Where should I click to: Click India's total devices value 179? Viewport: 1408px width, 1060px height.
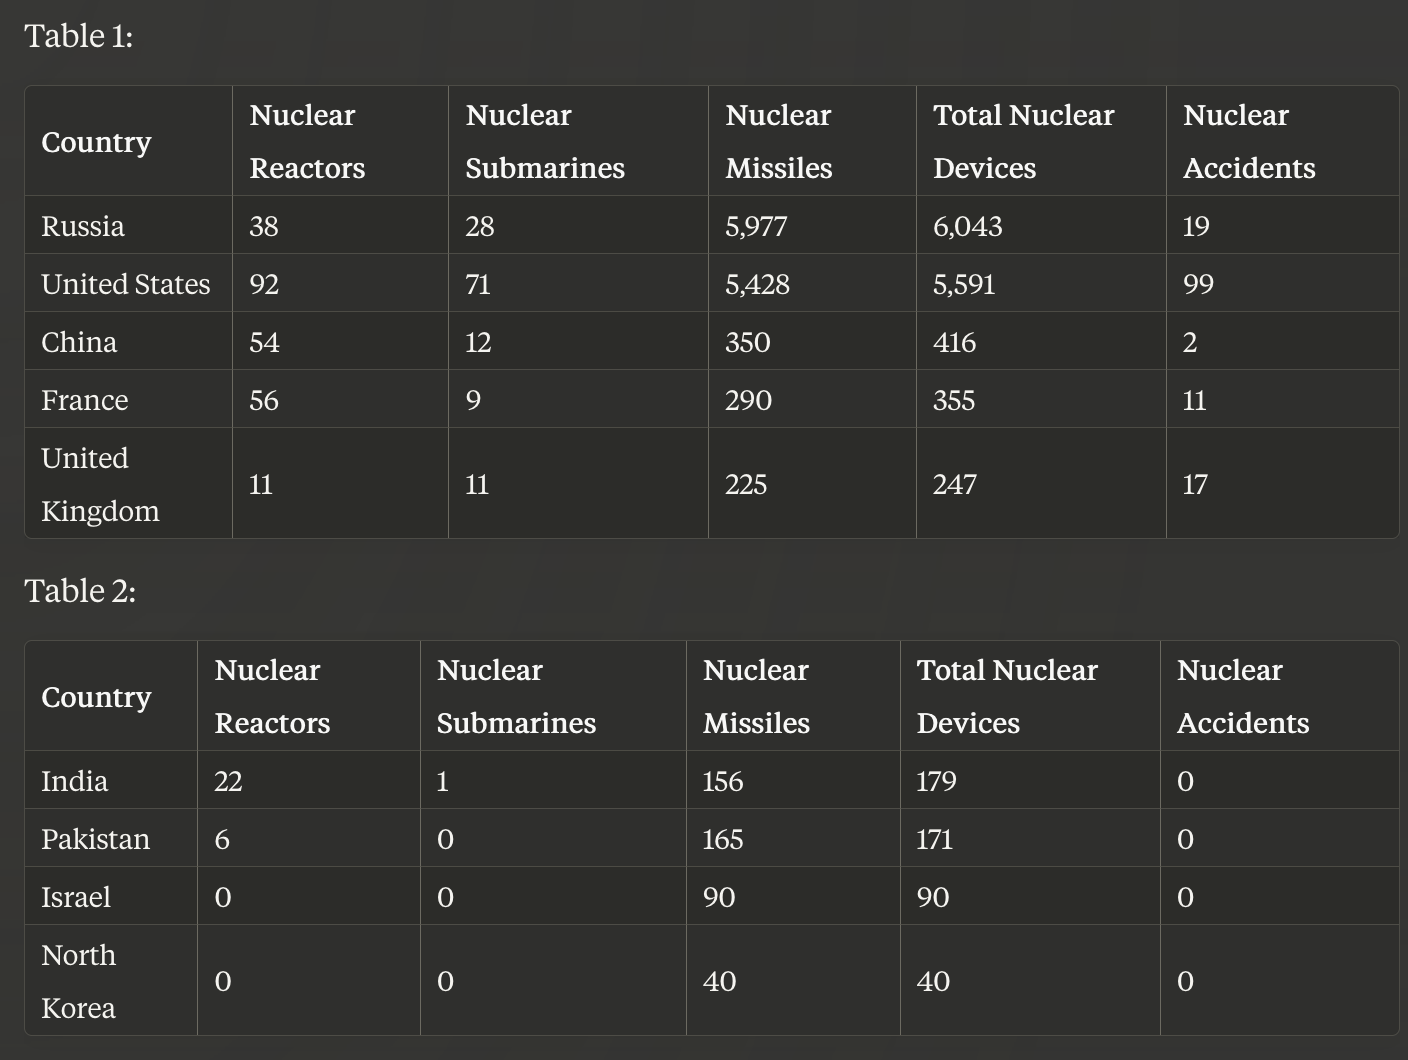pyautogui.click(x=936, y=781)
